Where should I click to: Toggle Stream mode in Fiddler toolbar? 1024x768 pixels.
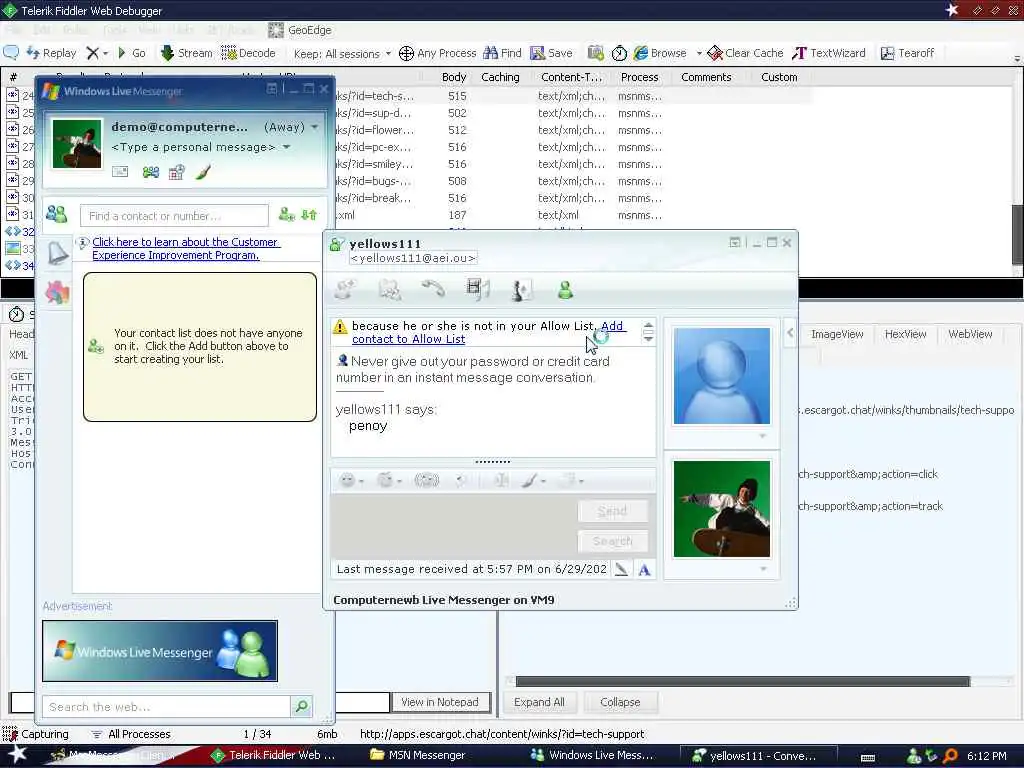click(186, 53)
